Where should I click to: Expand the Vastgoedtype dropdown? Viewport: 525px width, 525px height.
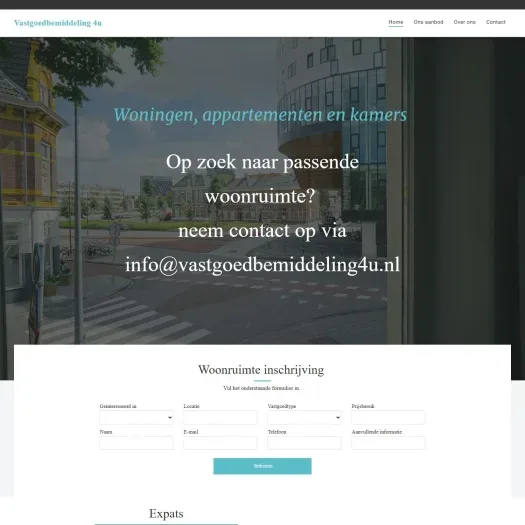(x=304, y=418)
